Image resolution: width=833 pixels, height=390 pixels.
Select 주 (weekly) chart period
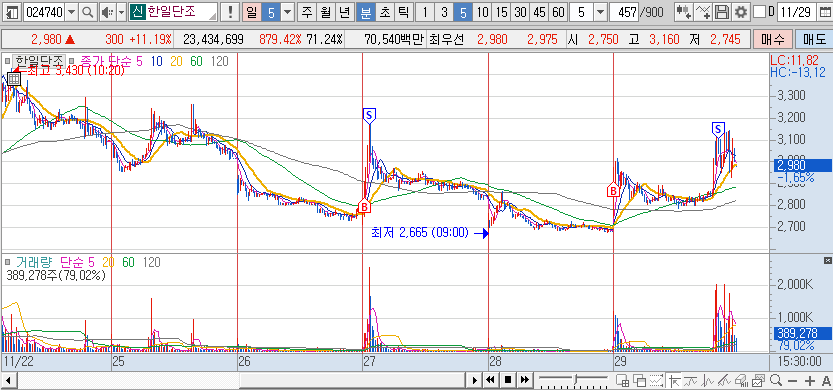[x=307, y=12]
